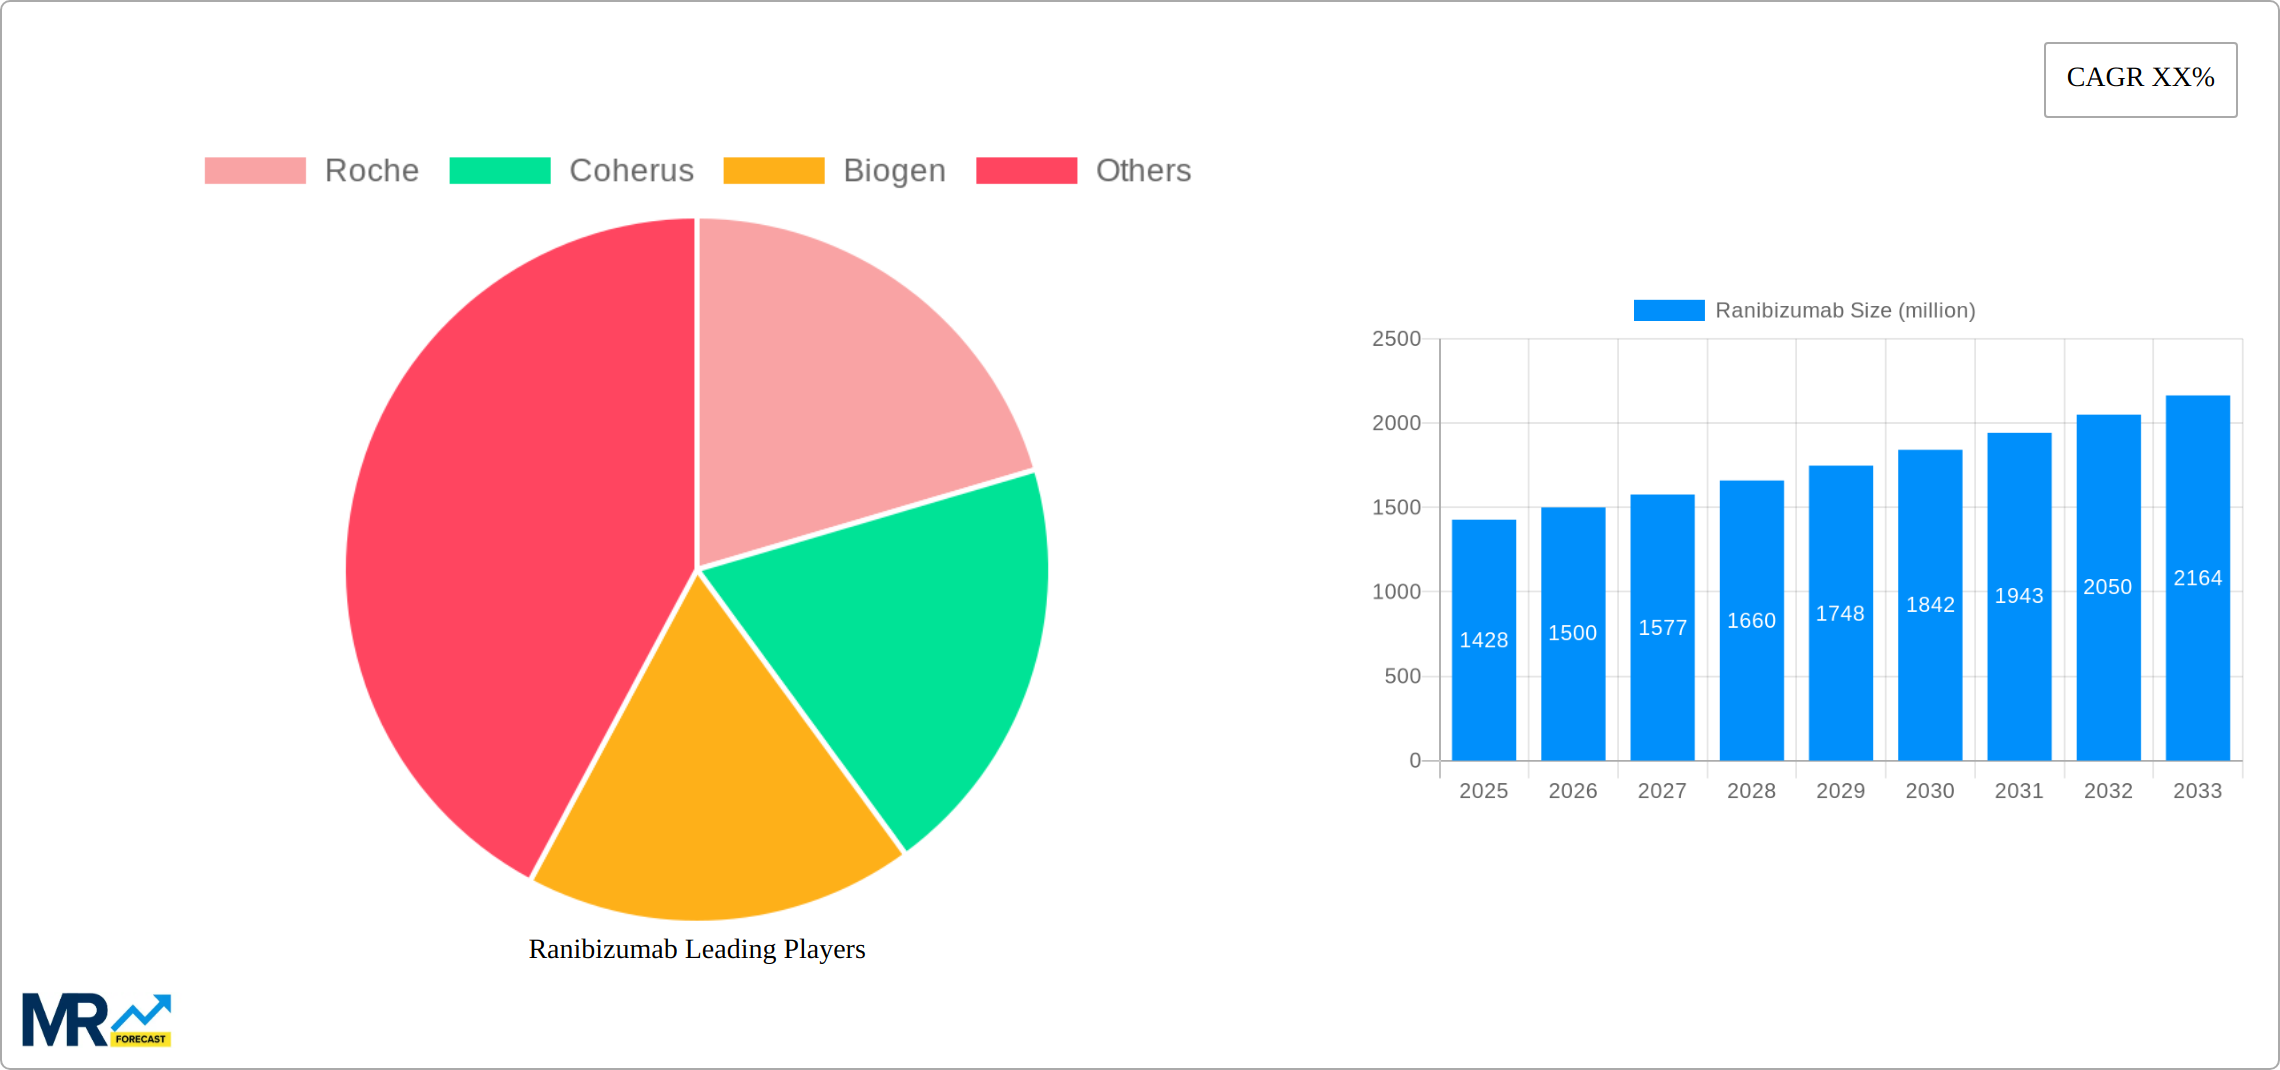Click the 2033 bar showing 2164
Screen dimensions: 2280x1070
click(2198, 578)
